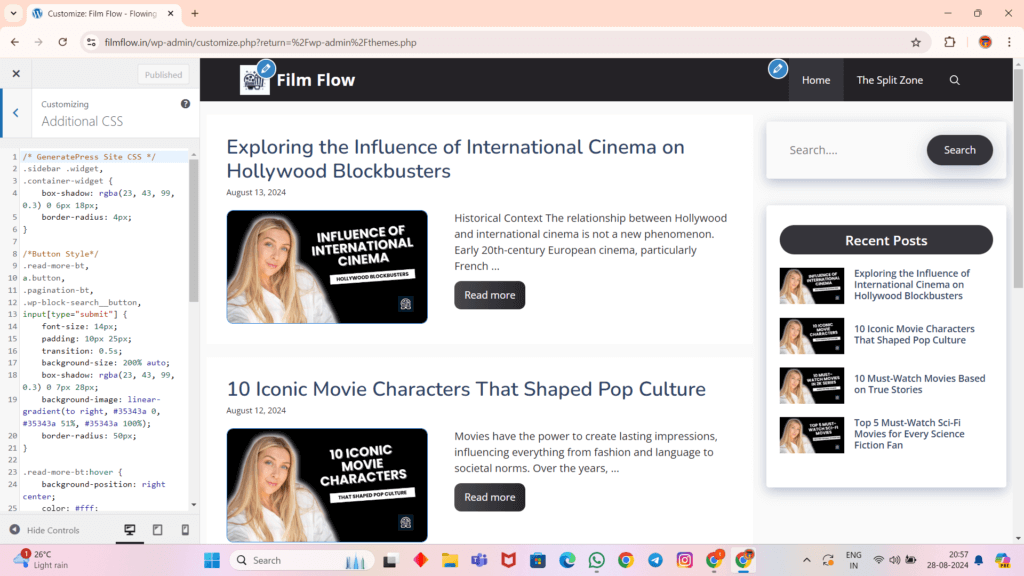
Task: Open the Home menu item
Action: [816, 80]
